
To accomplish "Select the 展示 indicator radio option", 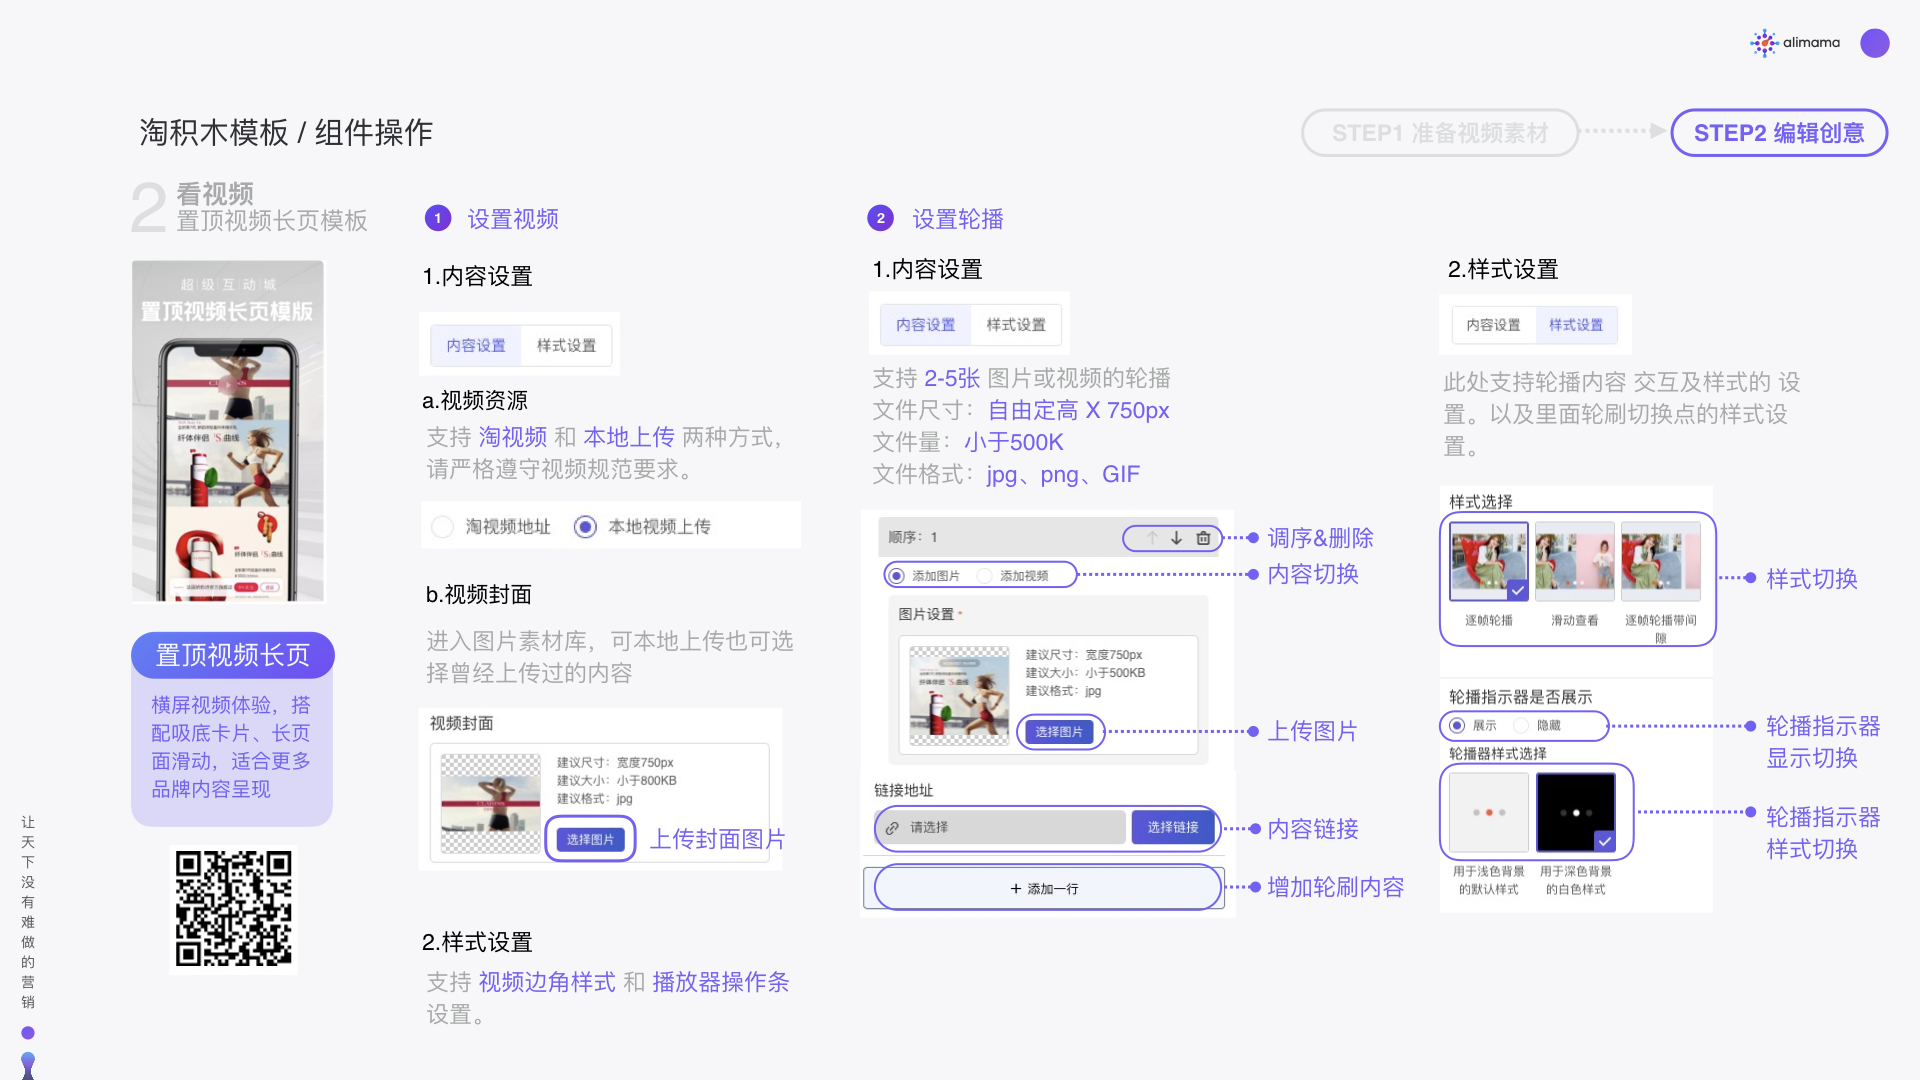I will 1457,726.
